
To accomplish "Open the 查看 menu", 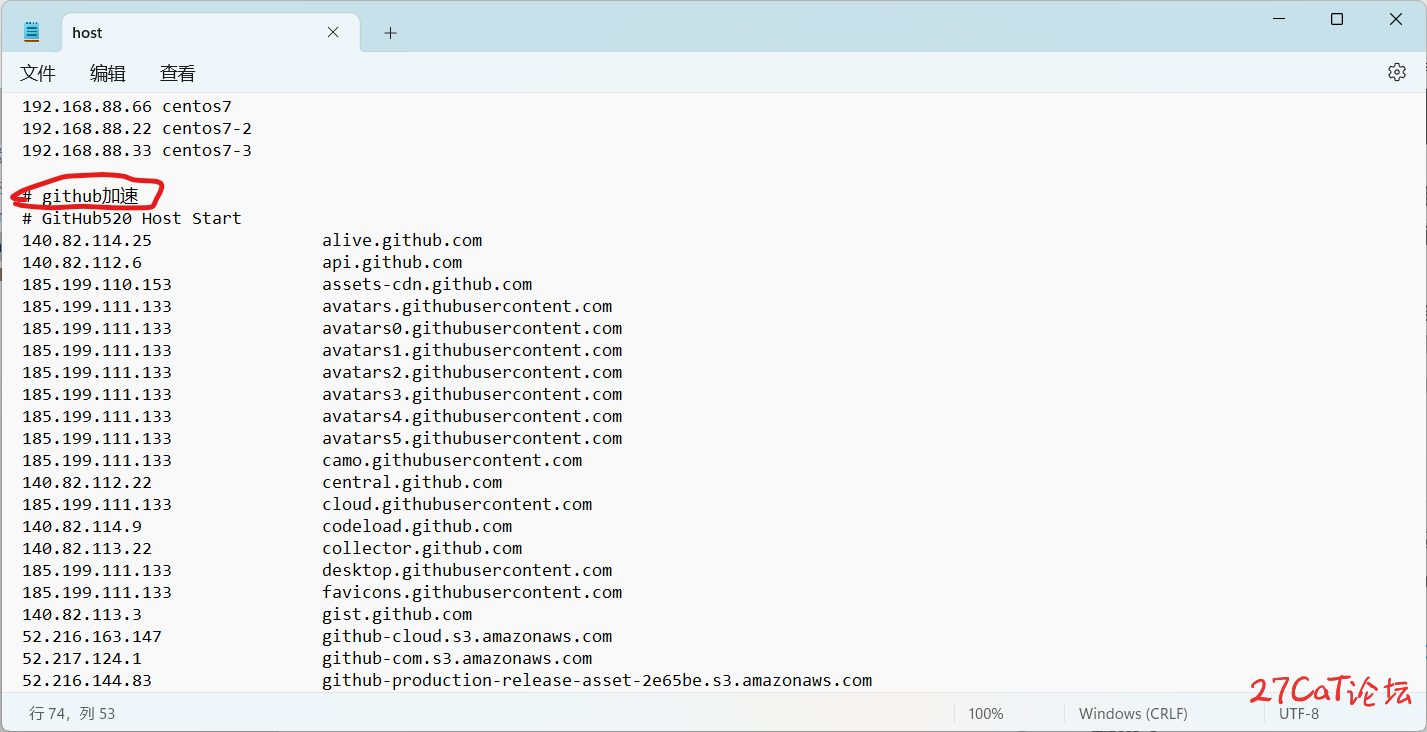I will click(177, 73).
